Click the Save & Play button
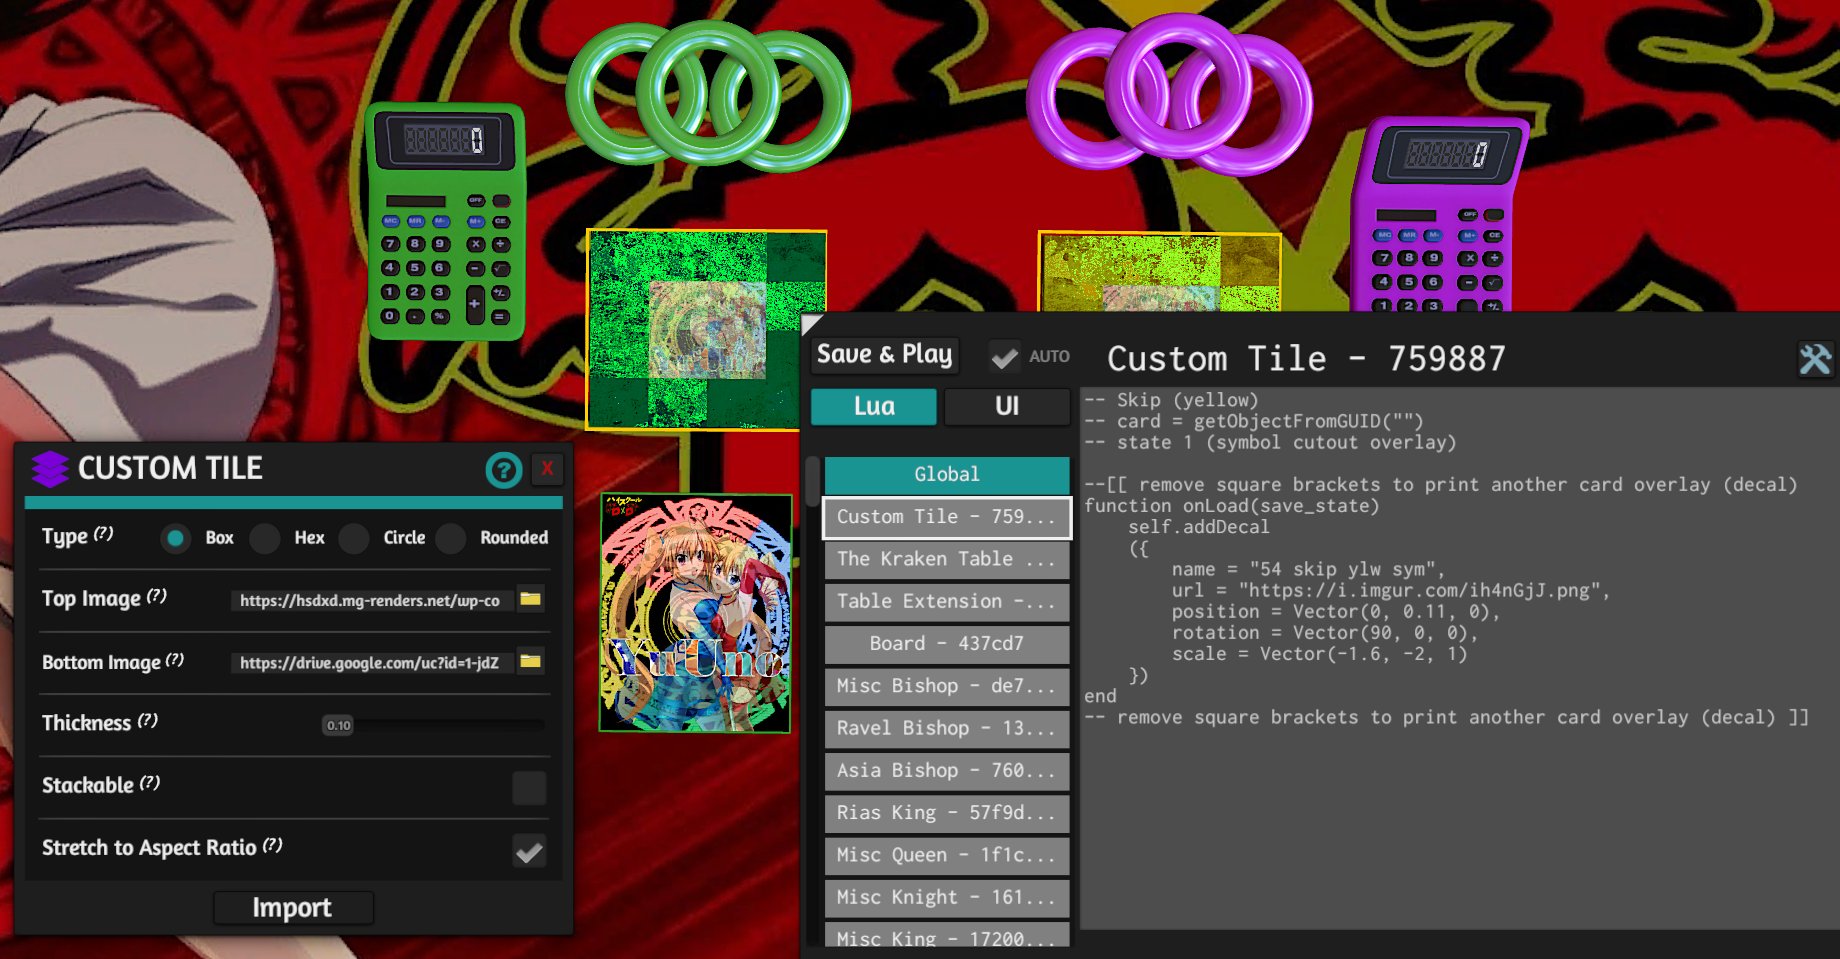The height and width of the screenshot is (959, 1840). pos(884,354)
